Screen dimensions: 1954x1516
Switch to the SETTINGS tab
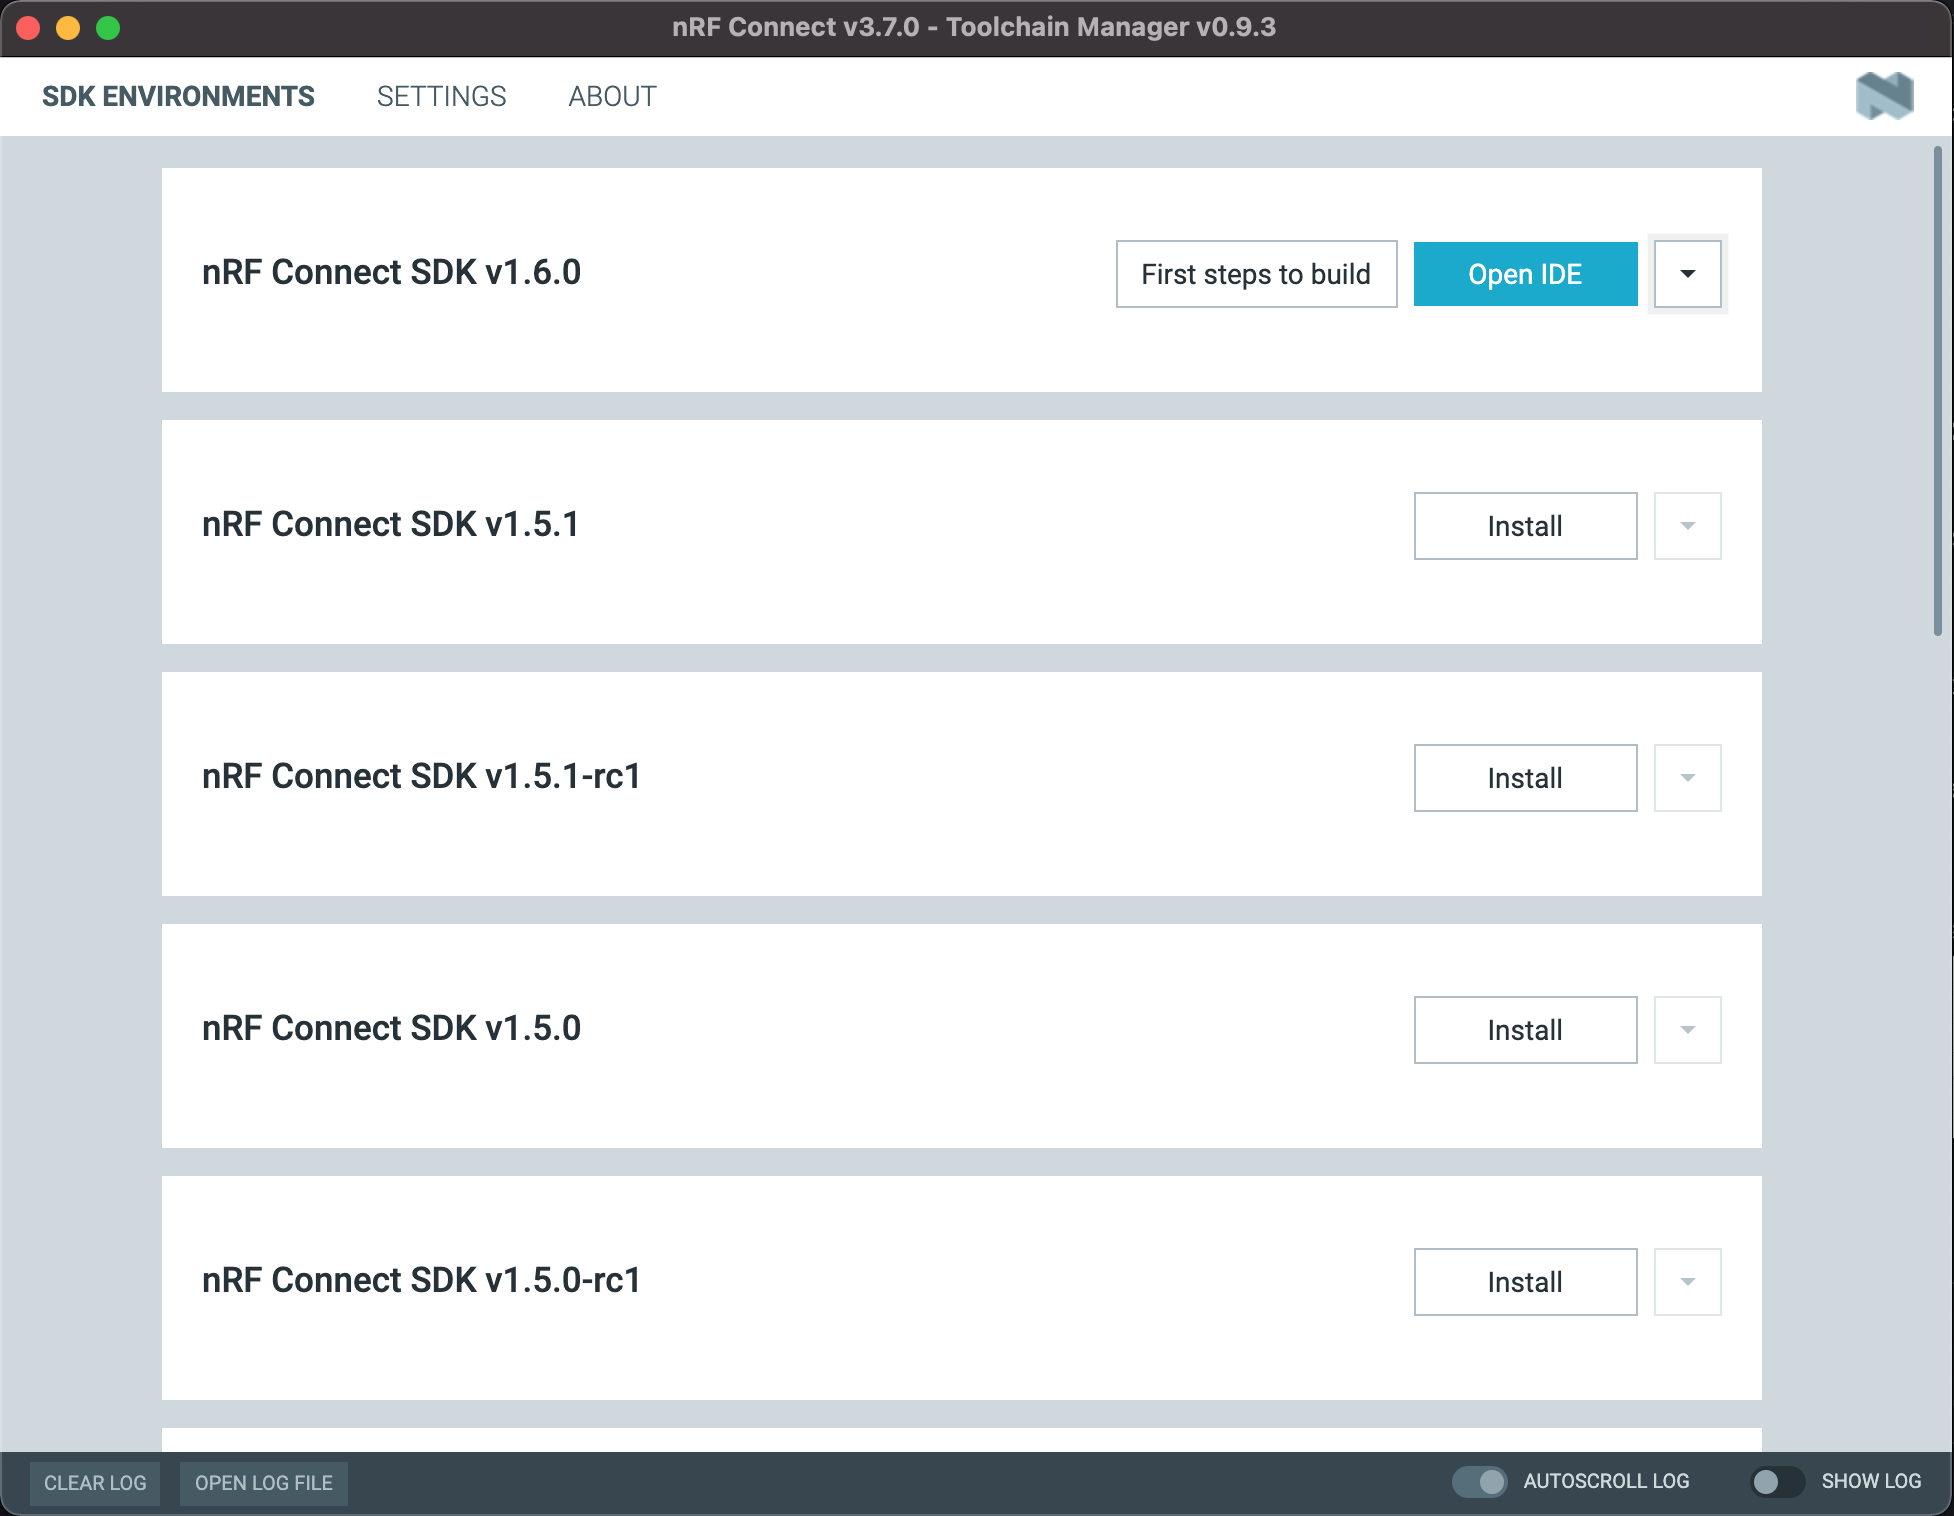click(441, 96)
